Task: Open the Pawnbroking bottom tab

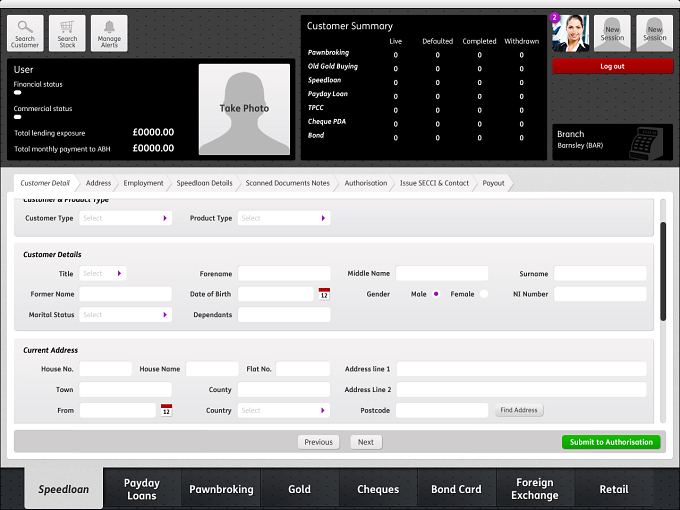Action: tap(221, 489)
